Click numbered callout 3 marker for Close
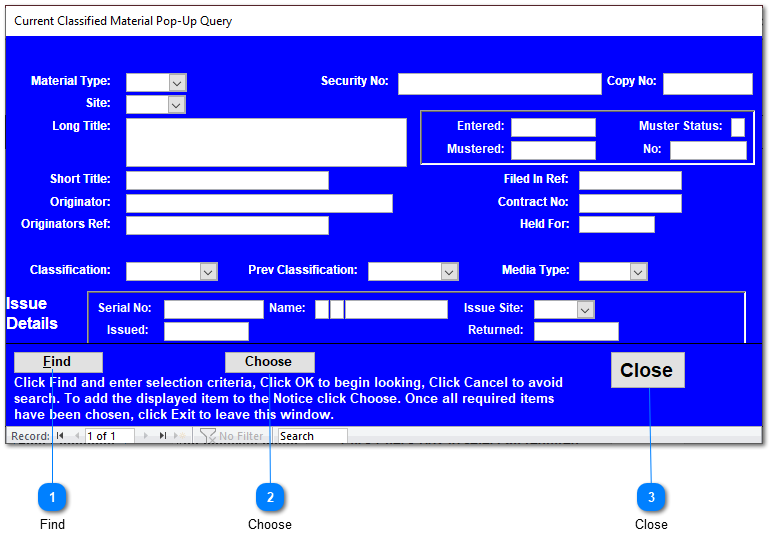This screenshot has height=548, width=772. point(651,496)
